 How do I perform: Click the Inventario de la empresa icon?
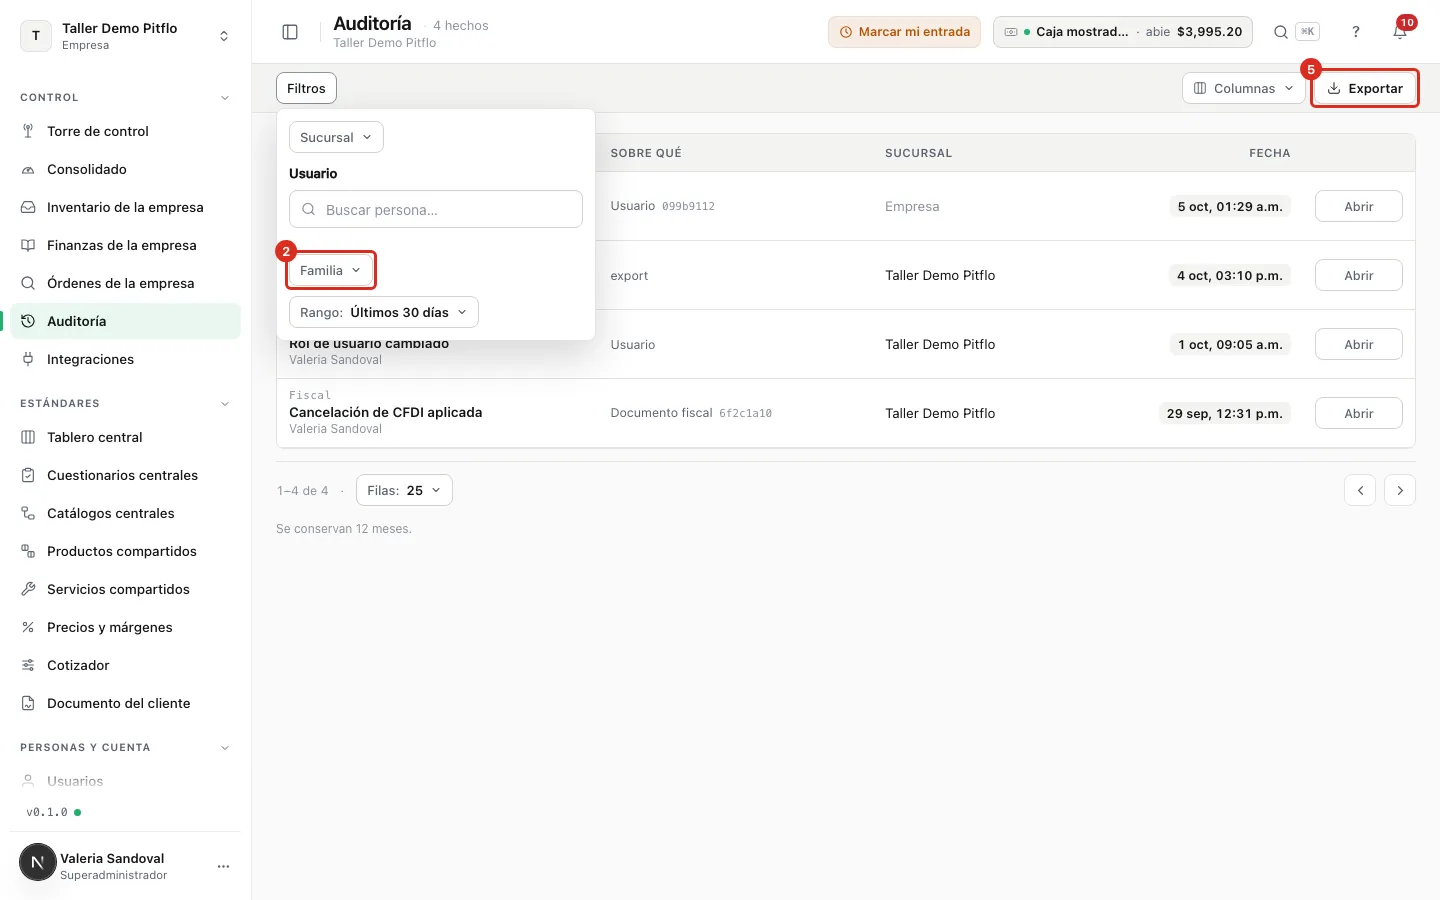pos(28,207)
